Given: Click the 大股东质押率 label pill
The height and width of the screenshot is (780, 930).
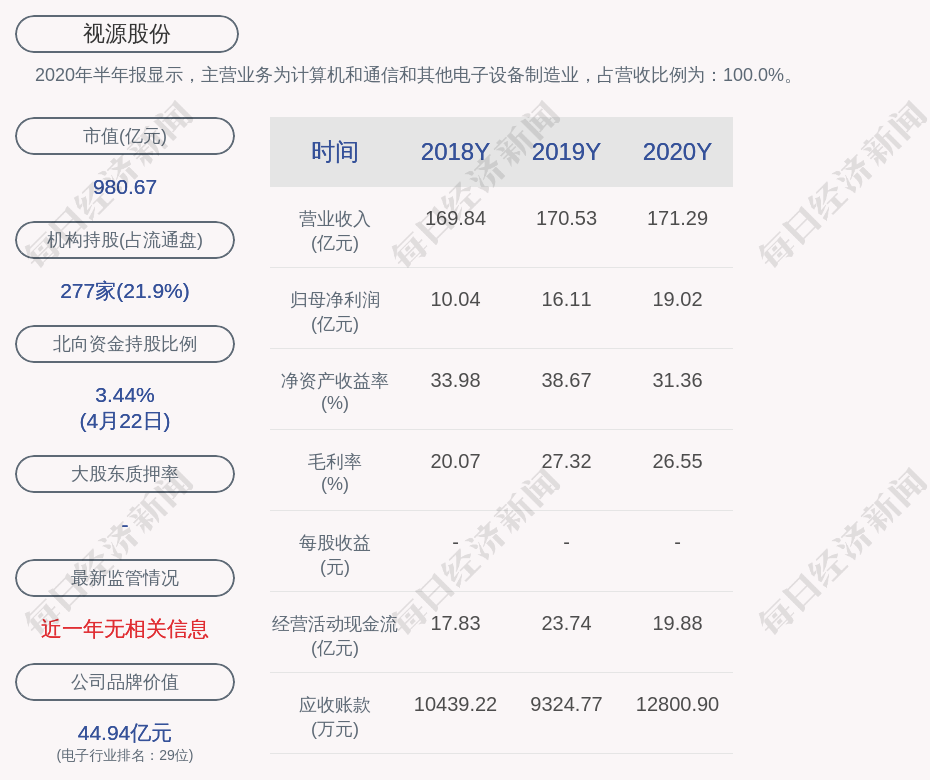Looking at the screenshot, I should click(x=125, y=473).
